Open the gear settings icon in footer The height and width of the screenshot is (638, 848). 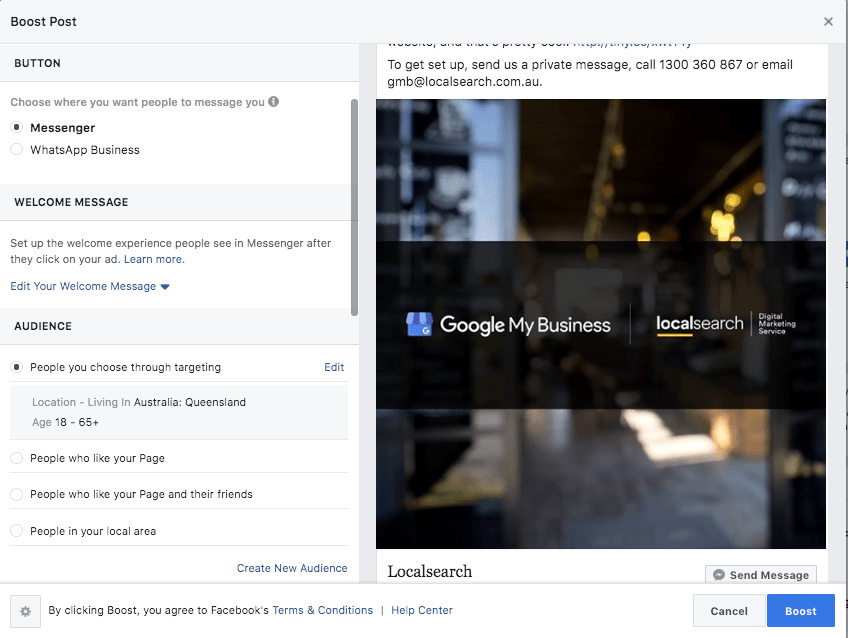(x=25, y=612)
